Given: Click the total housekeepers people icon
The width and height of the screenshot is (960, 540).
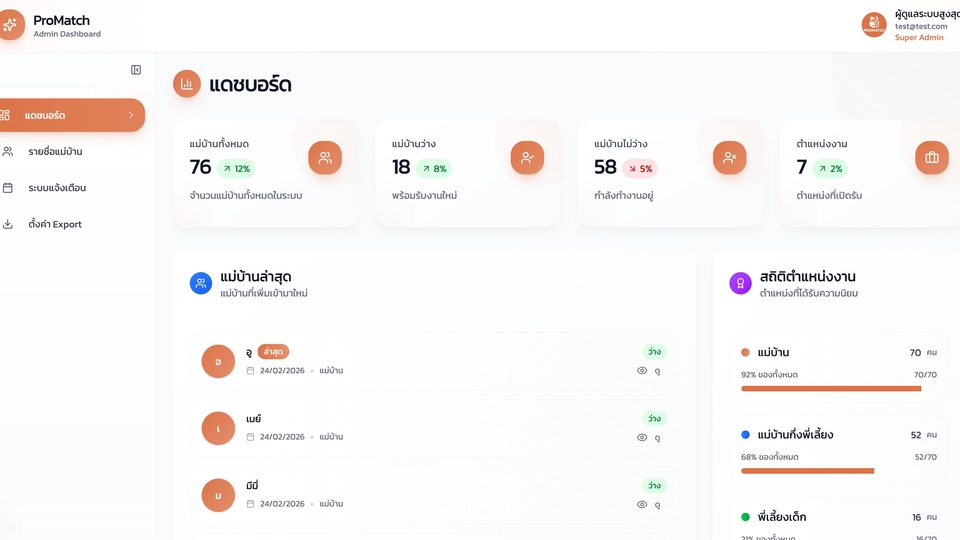Looking at the screenshot, I should pos(325,158).
